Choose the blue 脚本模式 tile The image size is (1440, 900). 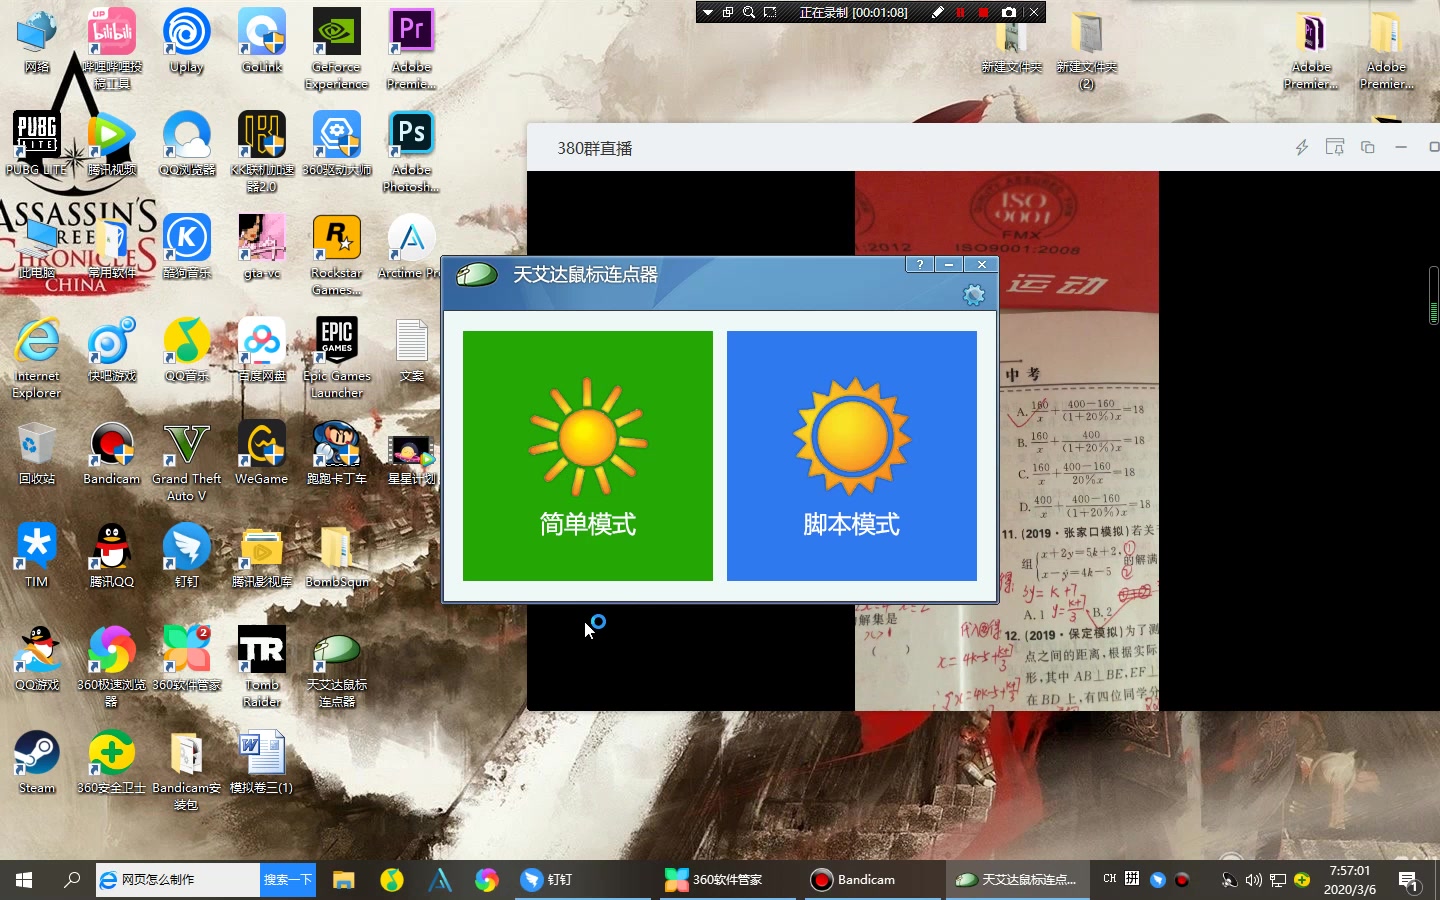click(852, 456)
